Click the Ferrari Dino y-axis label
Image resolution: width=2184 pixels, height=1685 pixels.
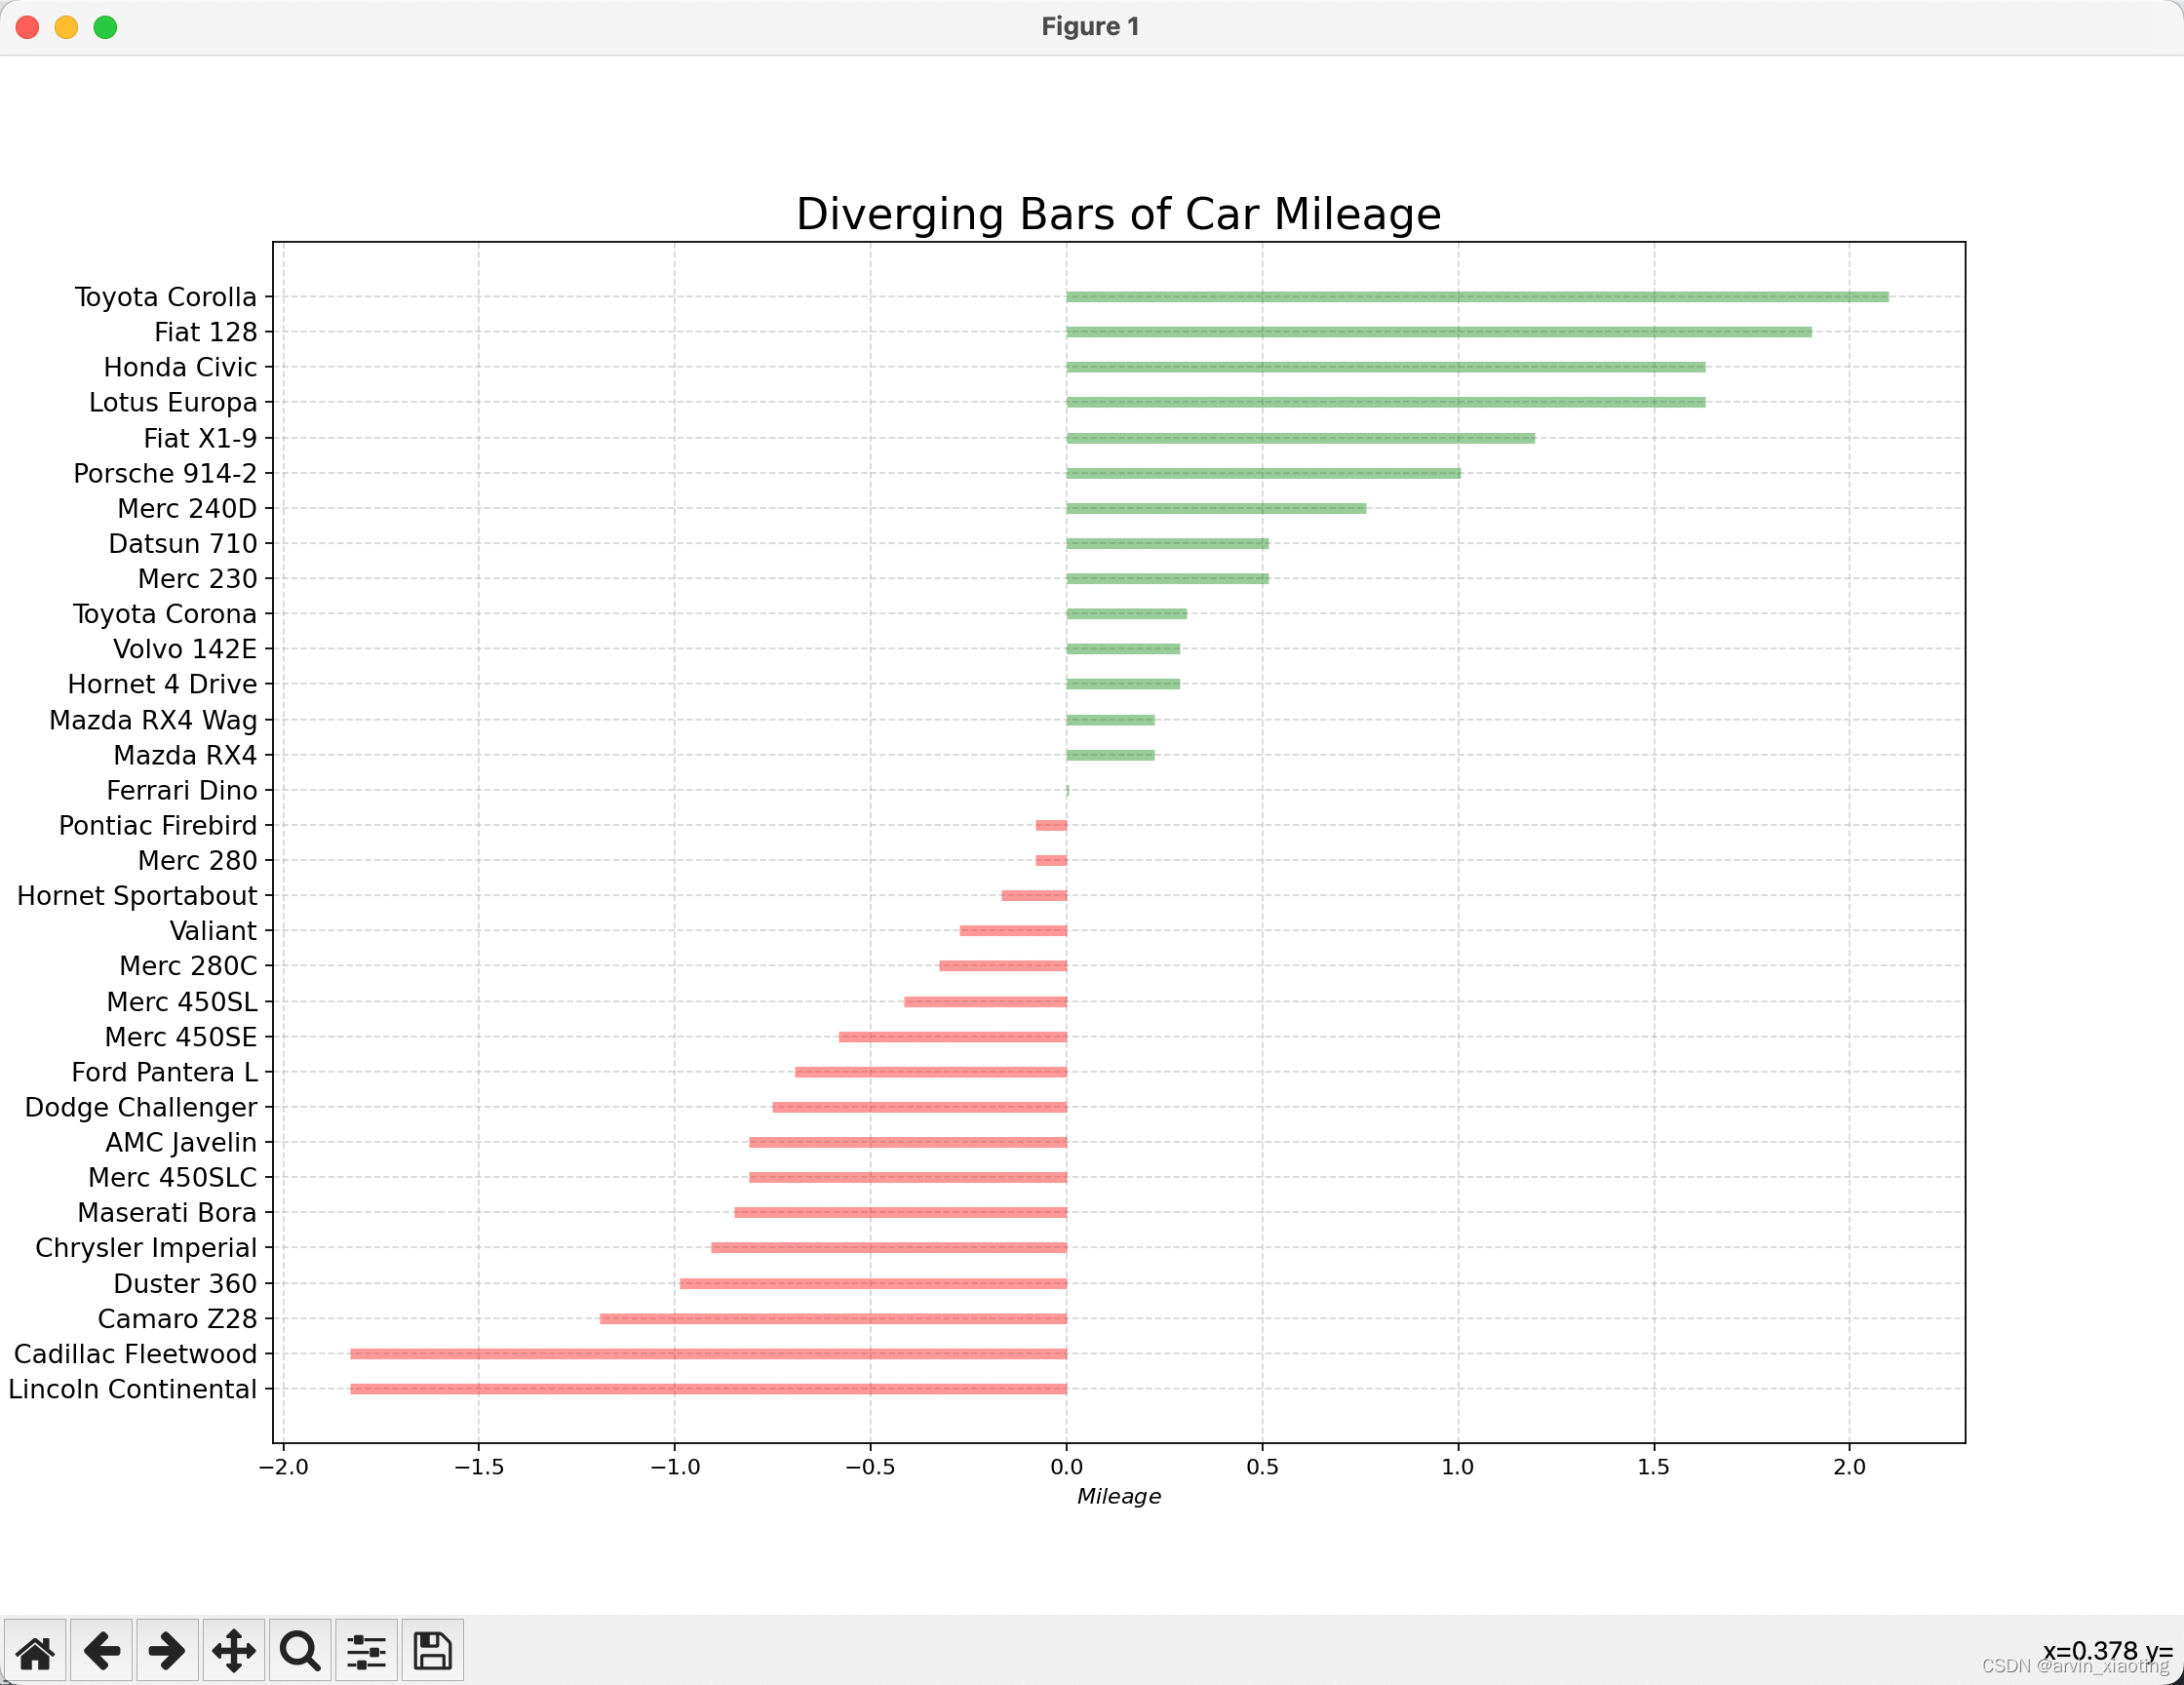pyautogui.click(x=181, y=791)
